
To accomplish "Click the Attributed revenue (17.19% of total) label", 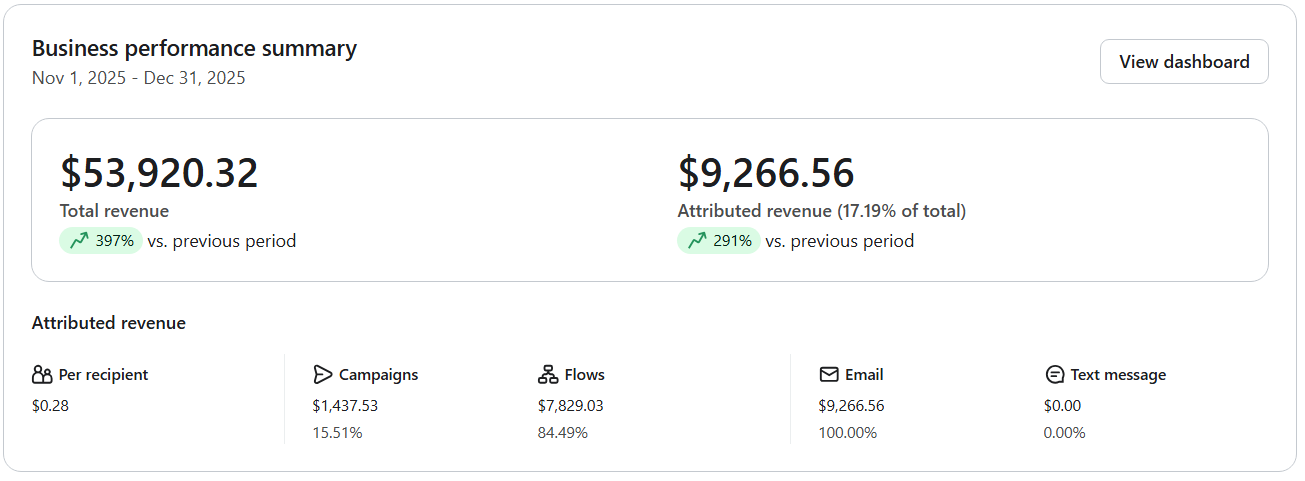I will pyautogui.click(x=821, y=211).
